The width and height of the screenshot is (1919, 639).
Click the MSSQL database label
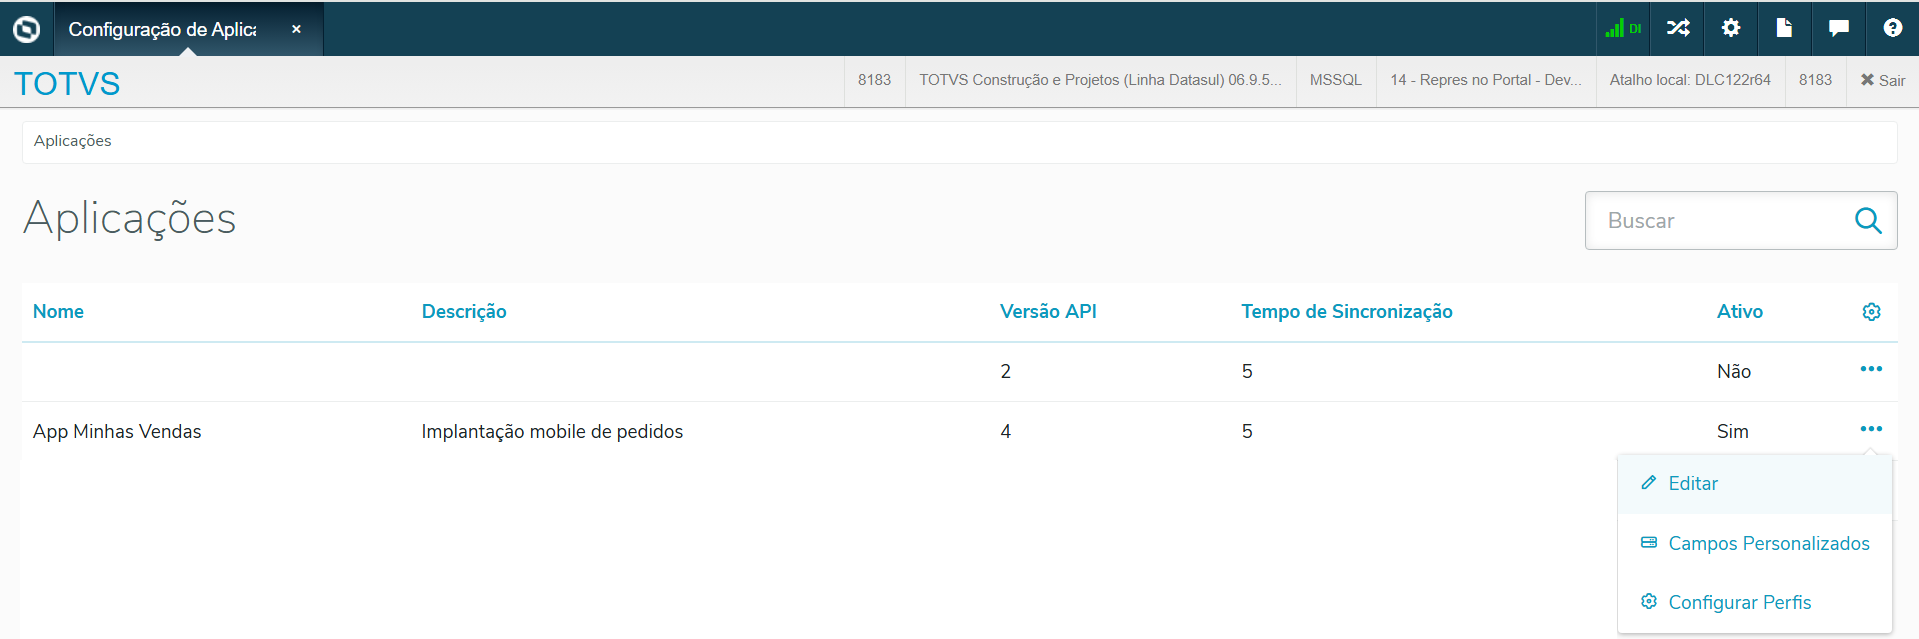(1336, 80)
